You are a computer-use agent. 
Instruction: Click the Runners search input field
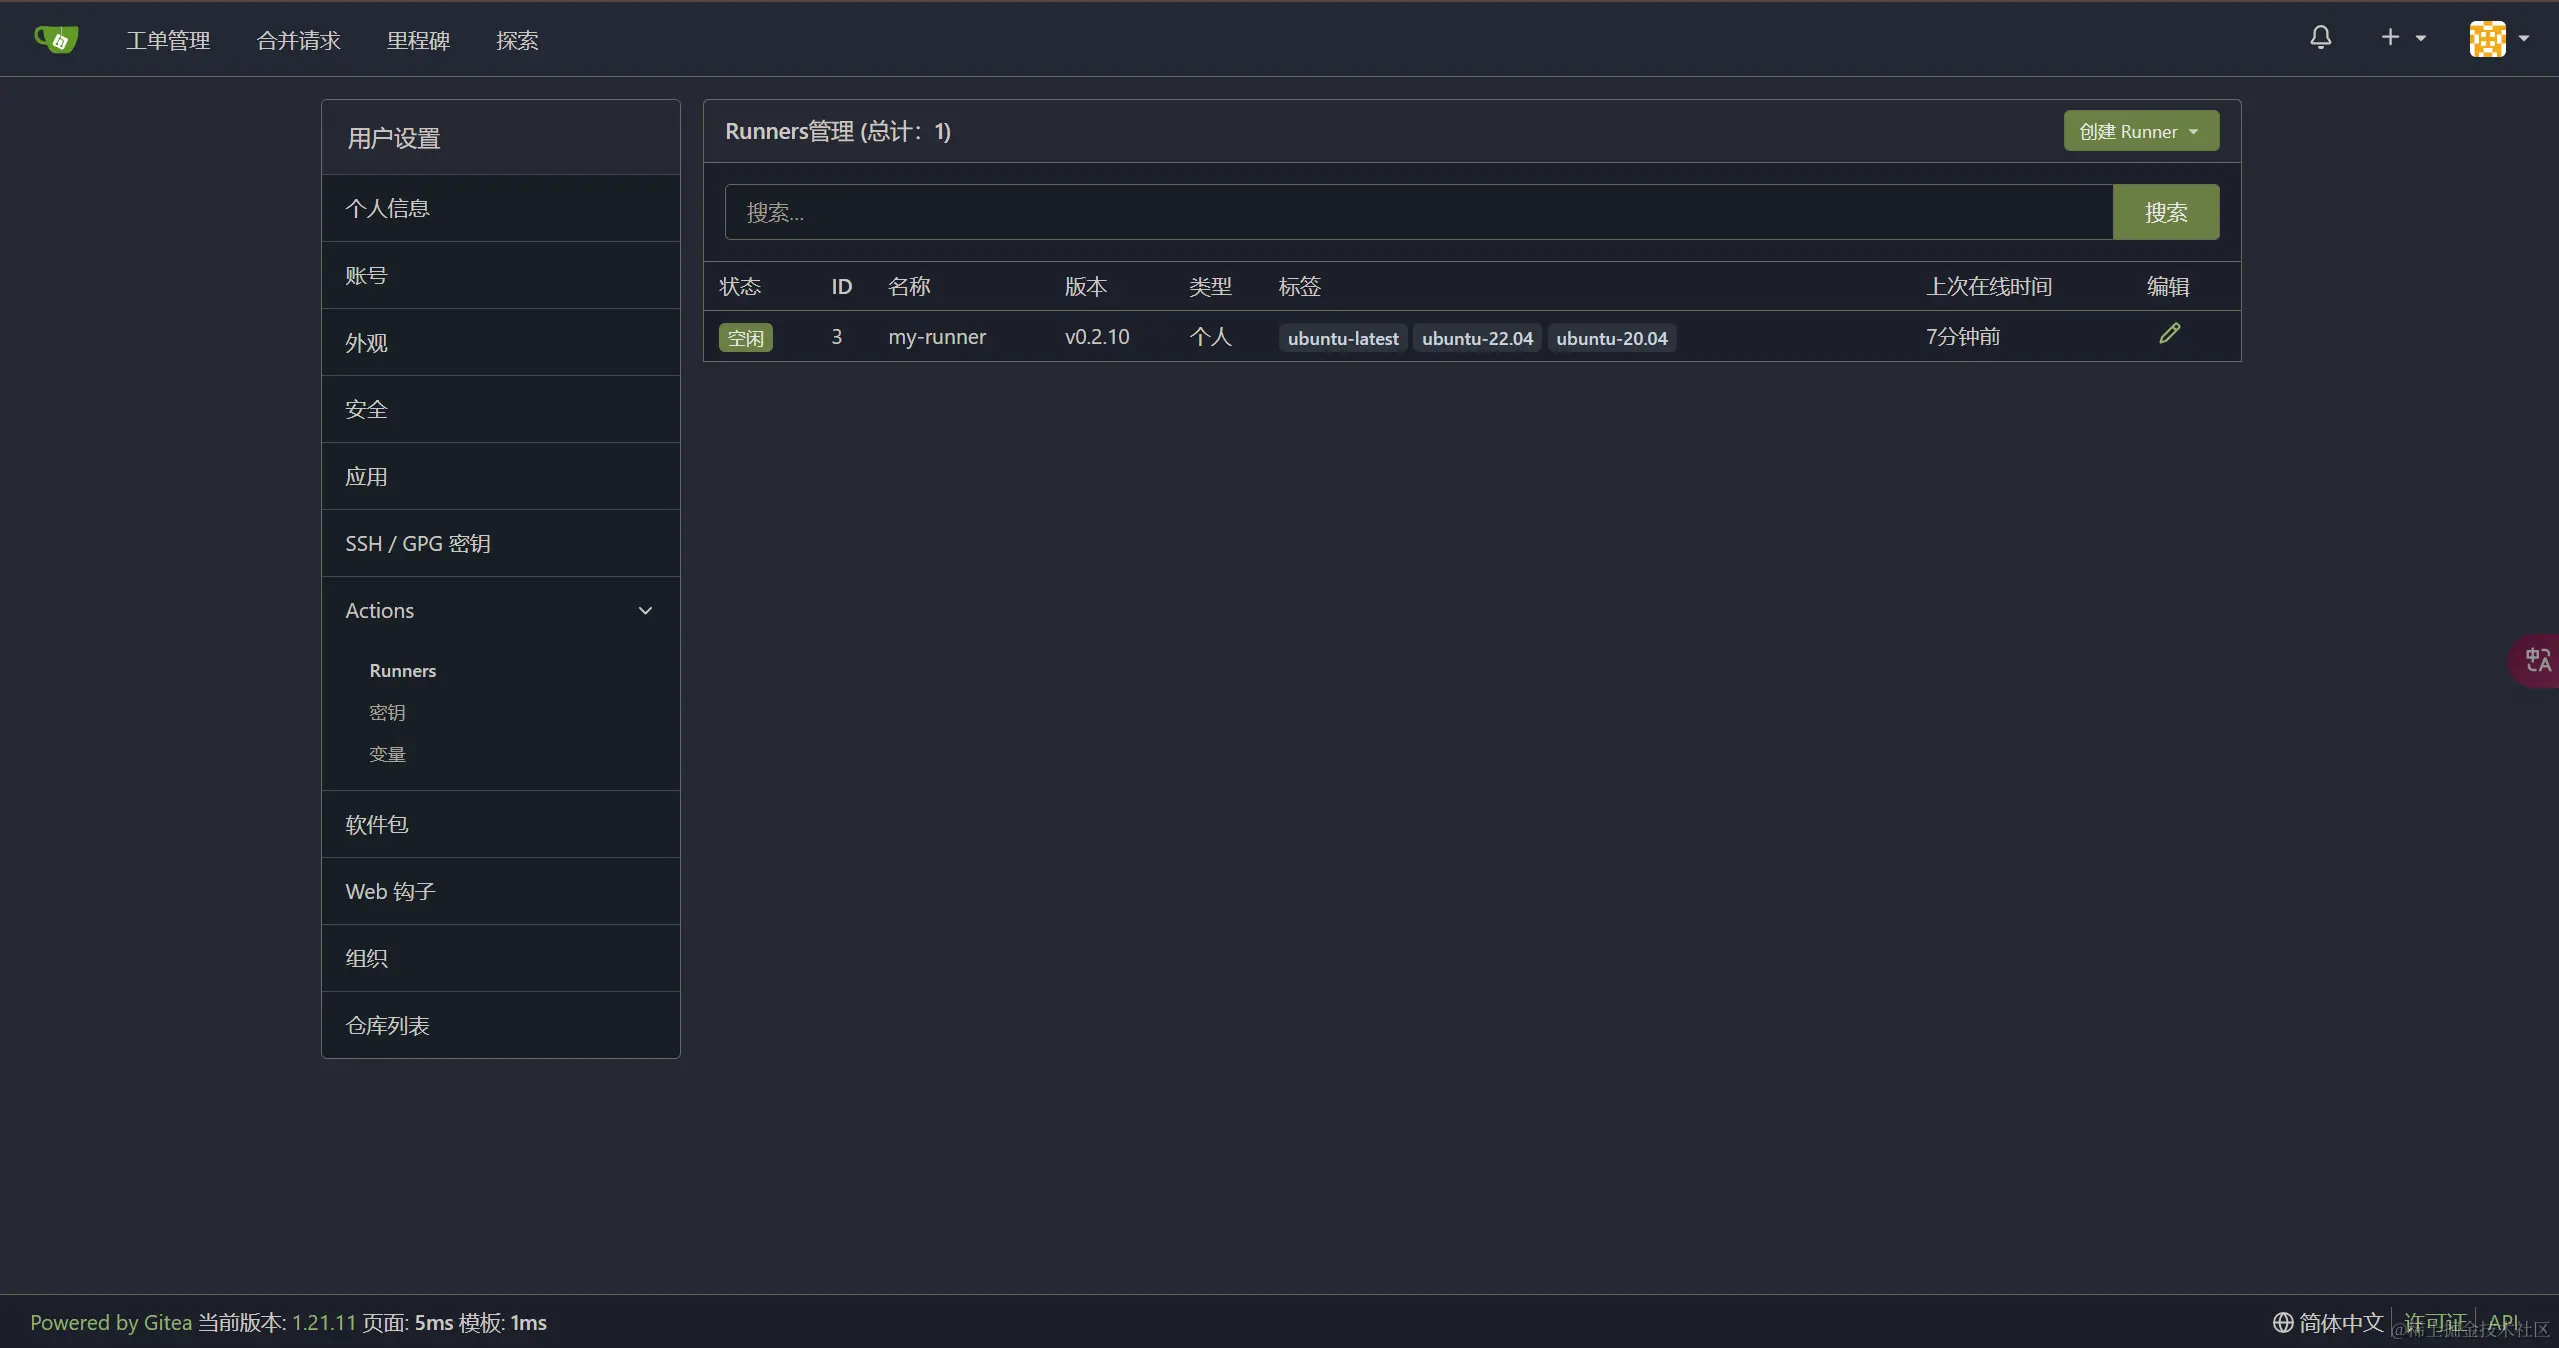click(x=1417, y=212)
